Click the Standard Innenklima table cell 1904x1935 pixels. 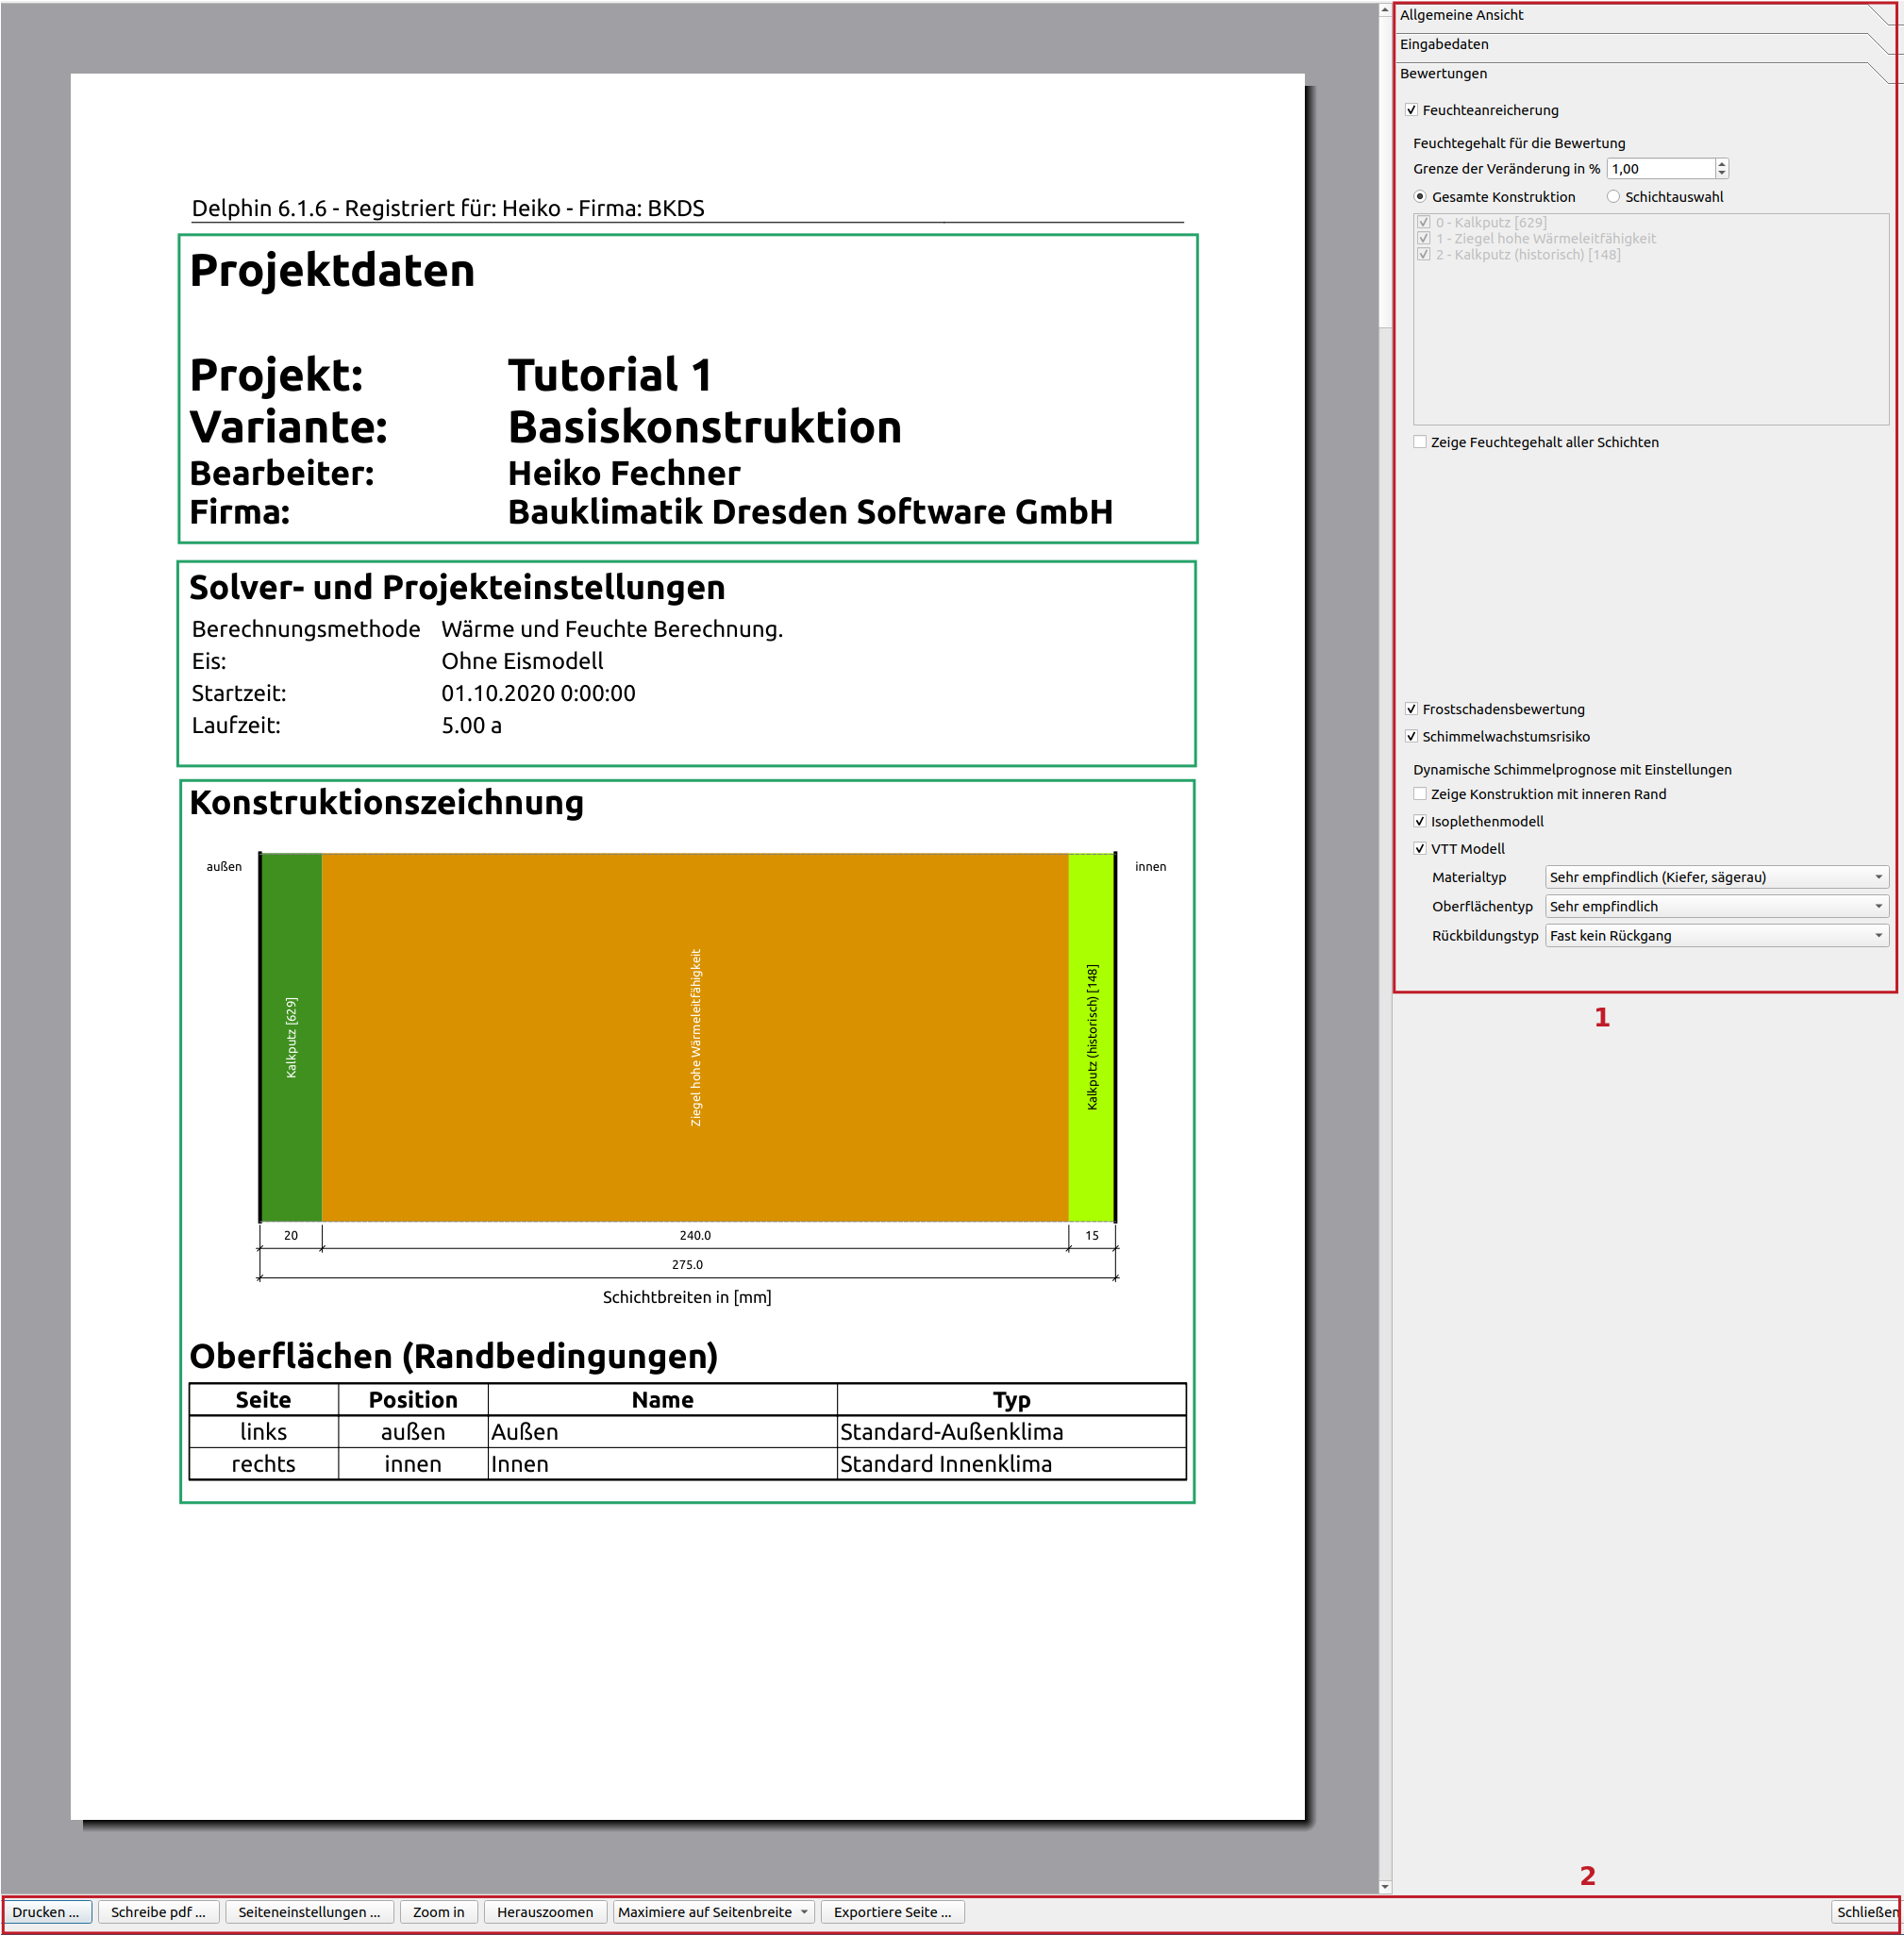(1011, 1463)
